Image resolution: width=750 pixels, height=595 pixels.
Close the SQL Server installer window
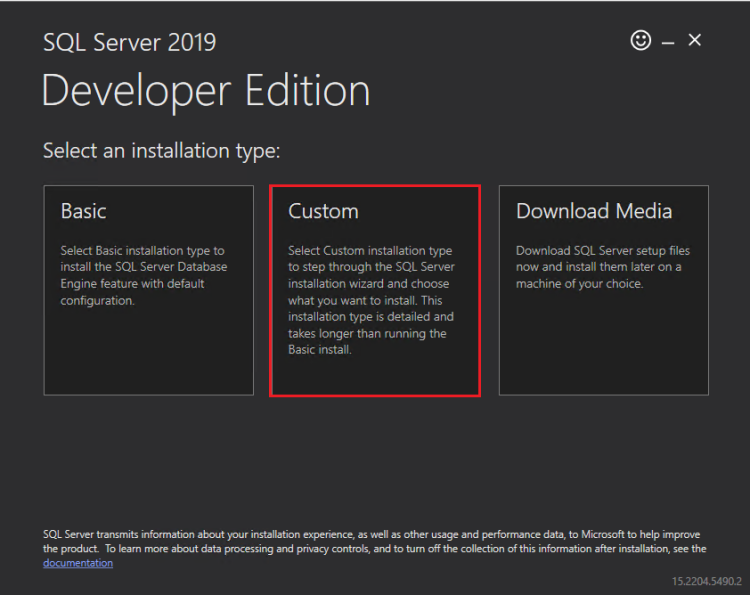pos(695,40)
